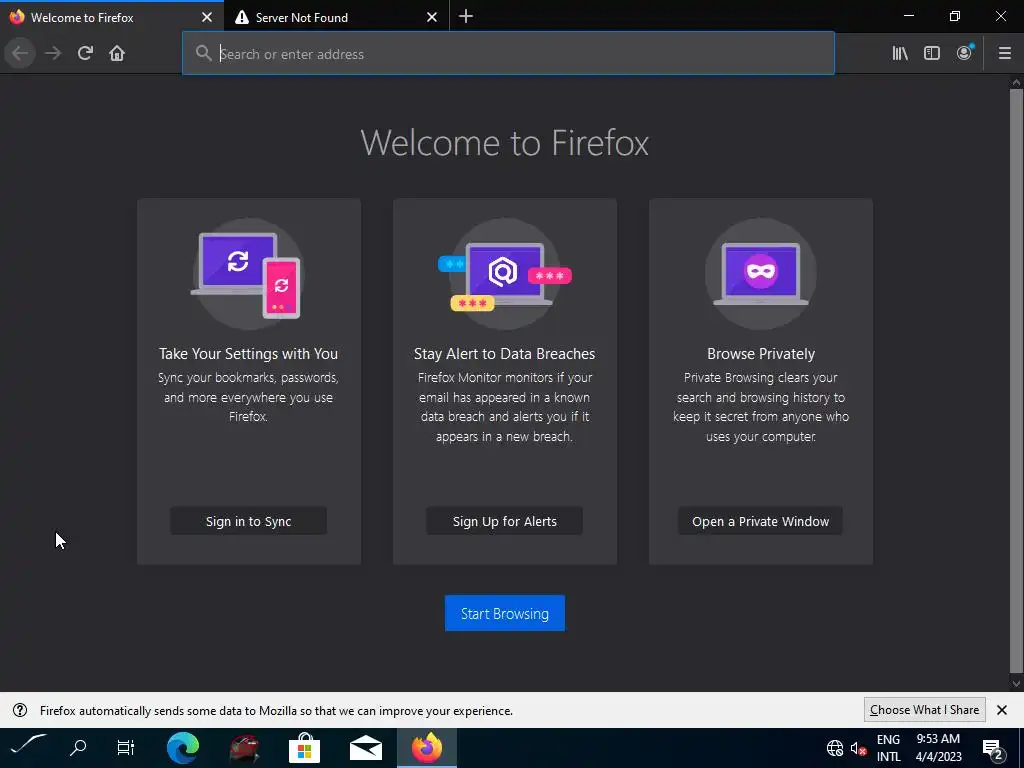Open the Firefox Account icon
The width and height of the screenshot is (1024, 768).
tap(965, 54)
